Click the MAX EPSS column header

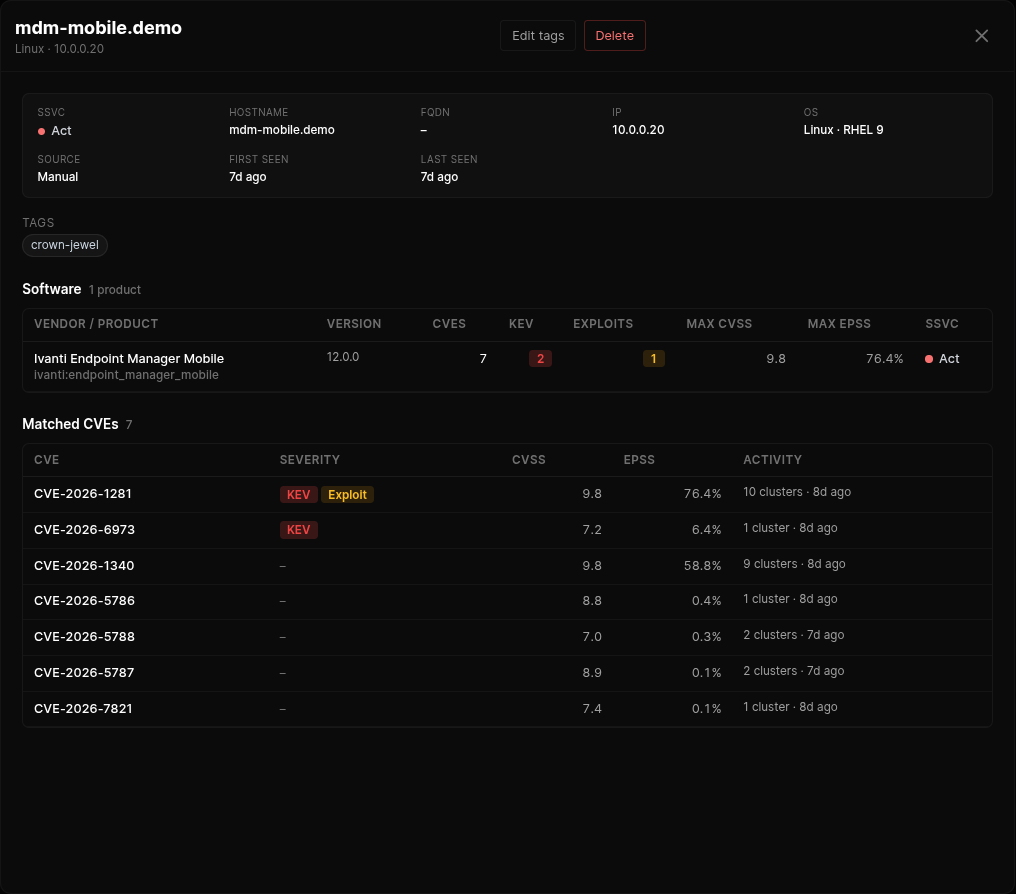point(839,324)
